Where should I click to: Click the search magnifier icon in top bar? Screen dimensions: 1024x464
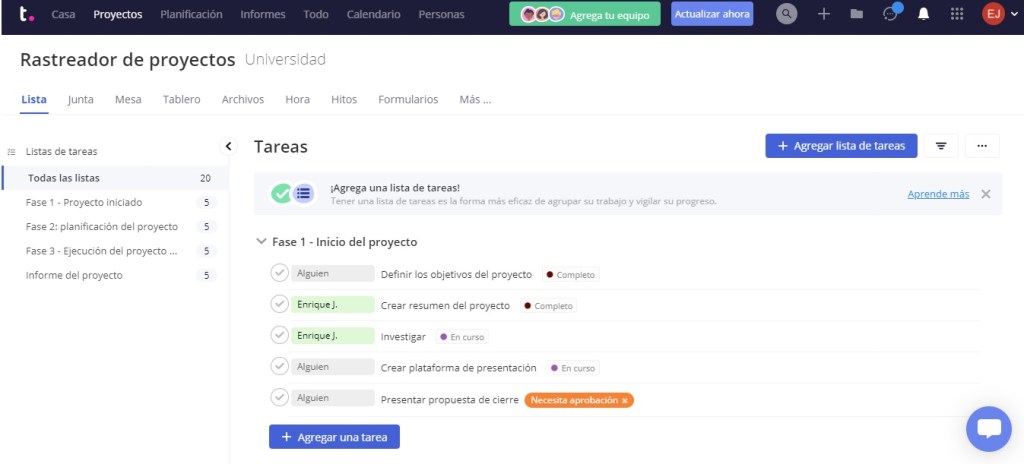pyautogui.click(x=788, y=14)
